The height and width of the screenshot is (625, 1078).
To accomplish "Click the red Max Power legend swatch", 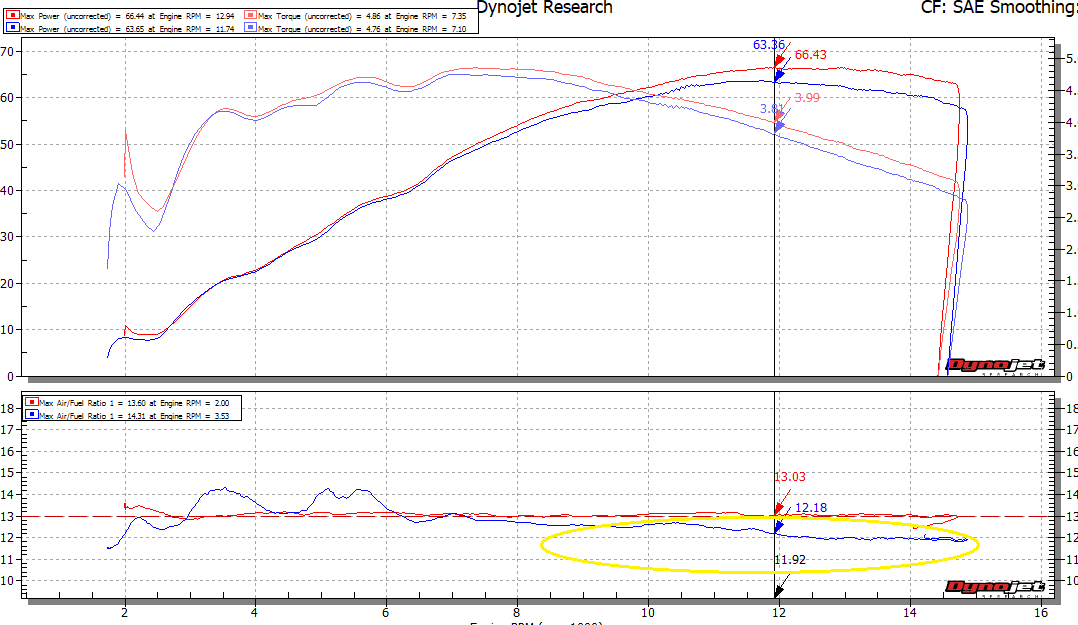I will [x=12, y=15].
